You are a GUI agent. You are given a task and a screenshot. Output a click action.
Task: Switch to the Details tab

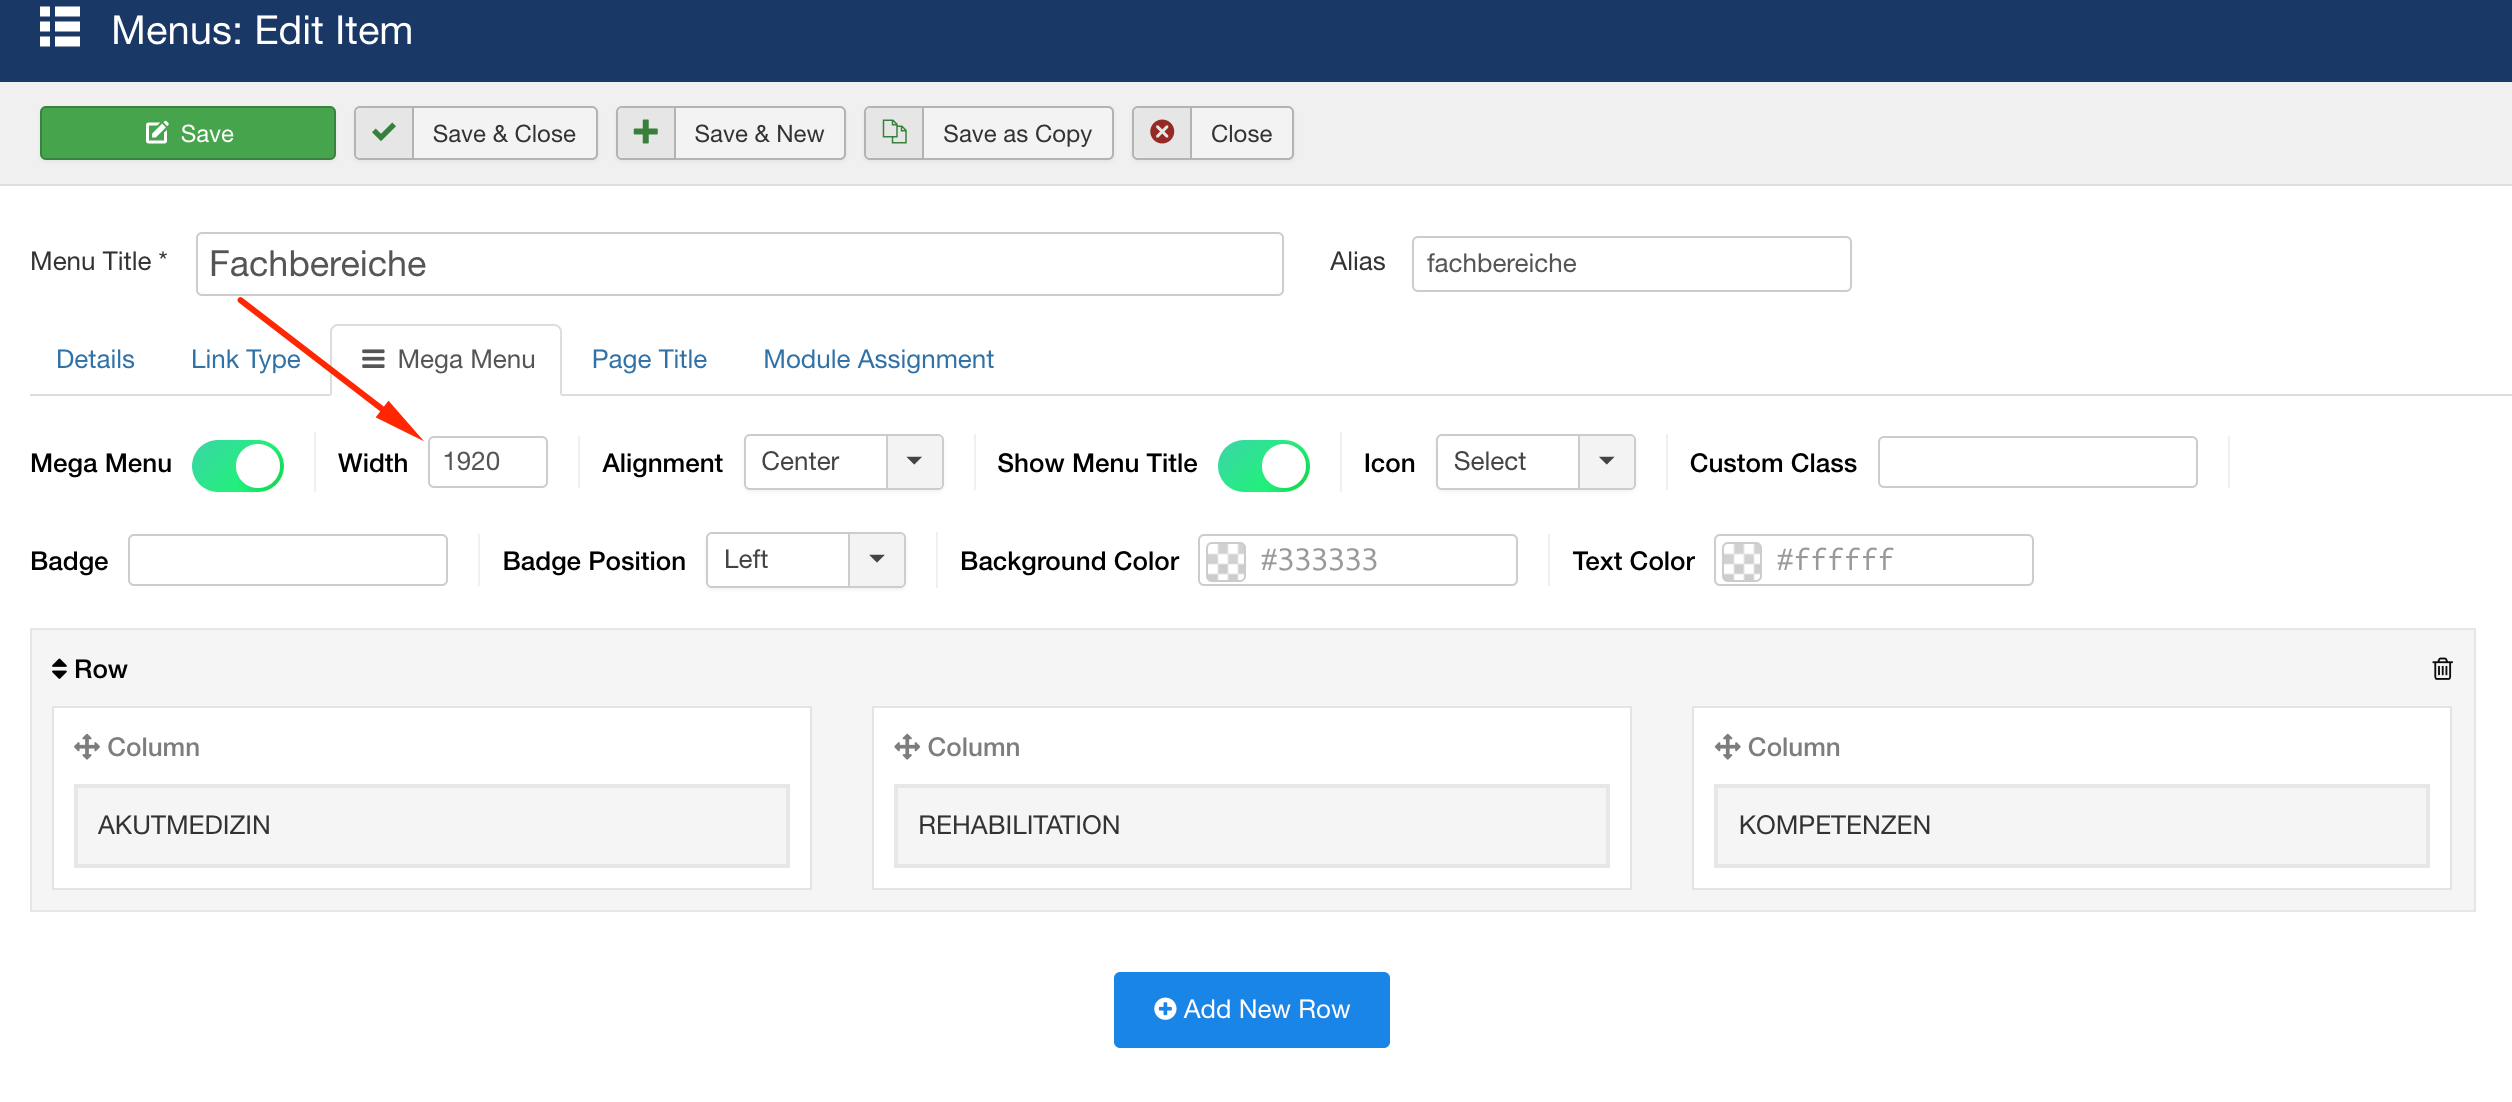tap(95, 359)
